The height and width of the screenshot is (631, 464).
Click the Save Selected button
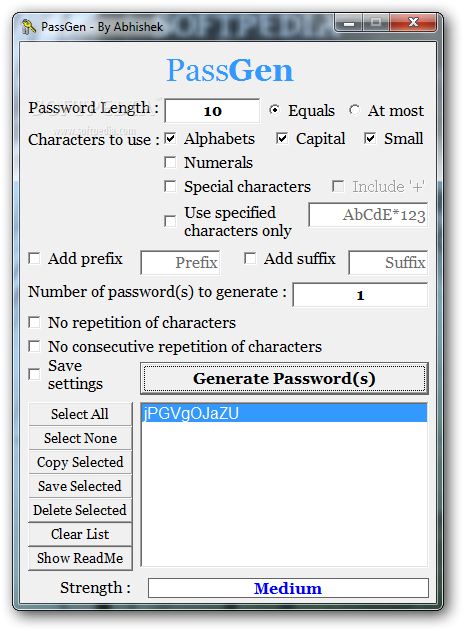pyautogui.click(x=80, y=486)
